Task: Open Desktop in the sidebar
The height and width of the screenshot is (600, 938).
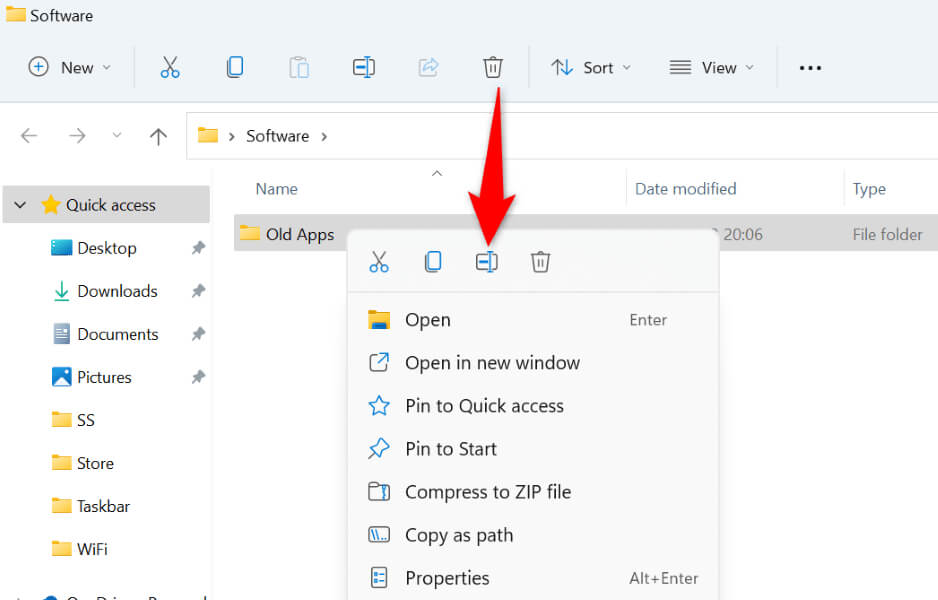Action: (106, 248)
